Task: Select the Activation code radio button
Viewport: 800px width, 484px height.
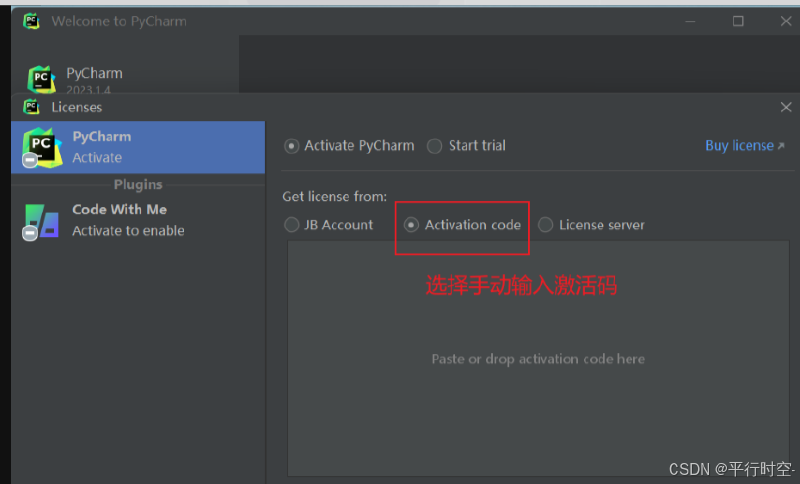Action: [411, 225]
